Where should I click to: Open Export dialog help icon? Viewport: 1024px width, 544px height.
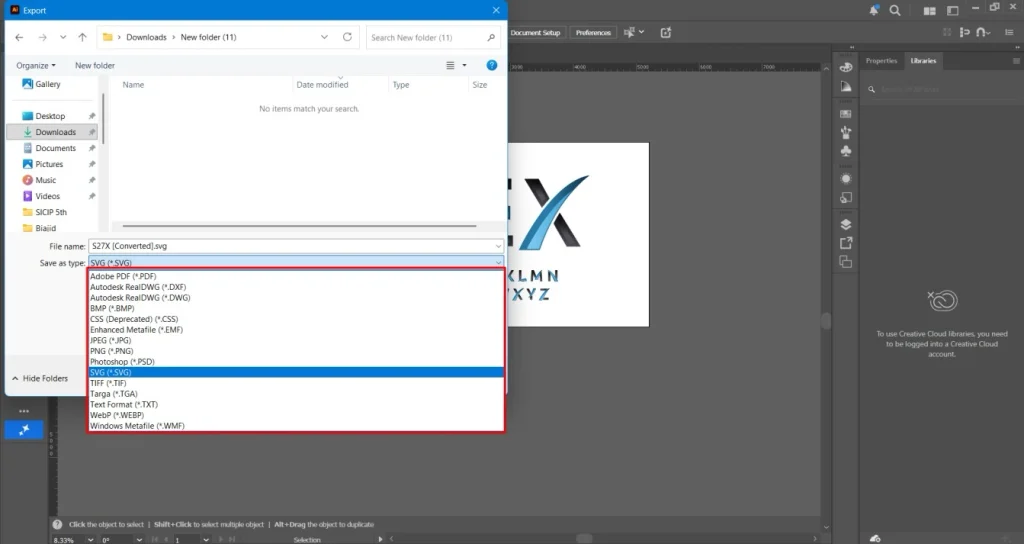(x=492, y=65)
